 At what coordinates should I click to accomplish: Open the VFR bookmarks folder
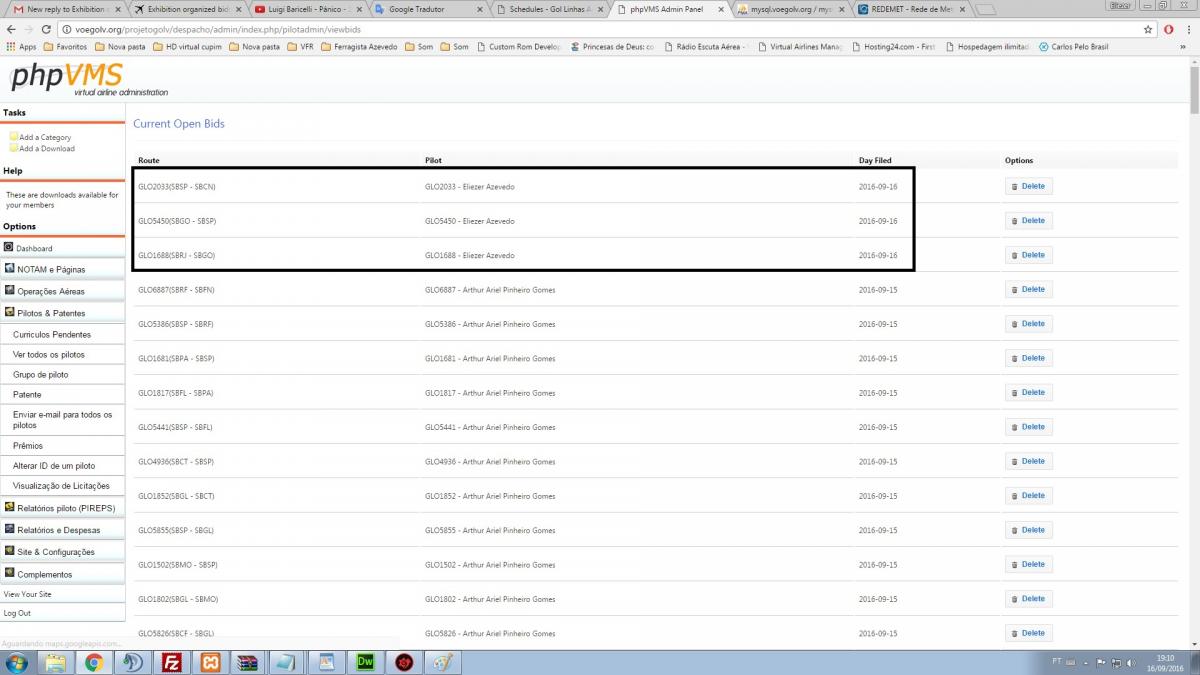pos(300,47)
